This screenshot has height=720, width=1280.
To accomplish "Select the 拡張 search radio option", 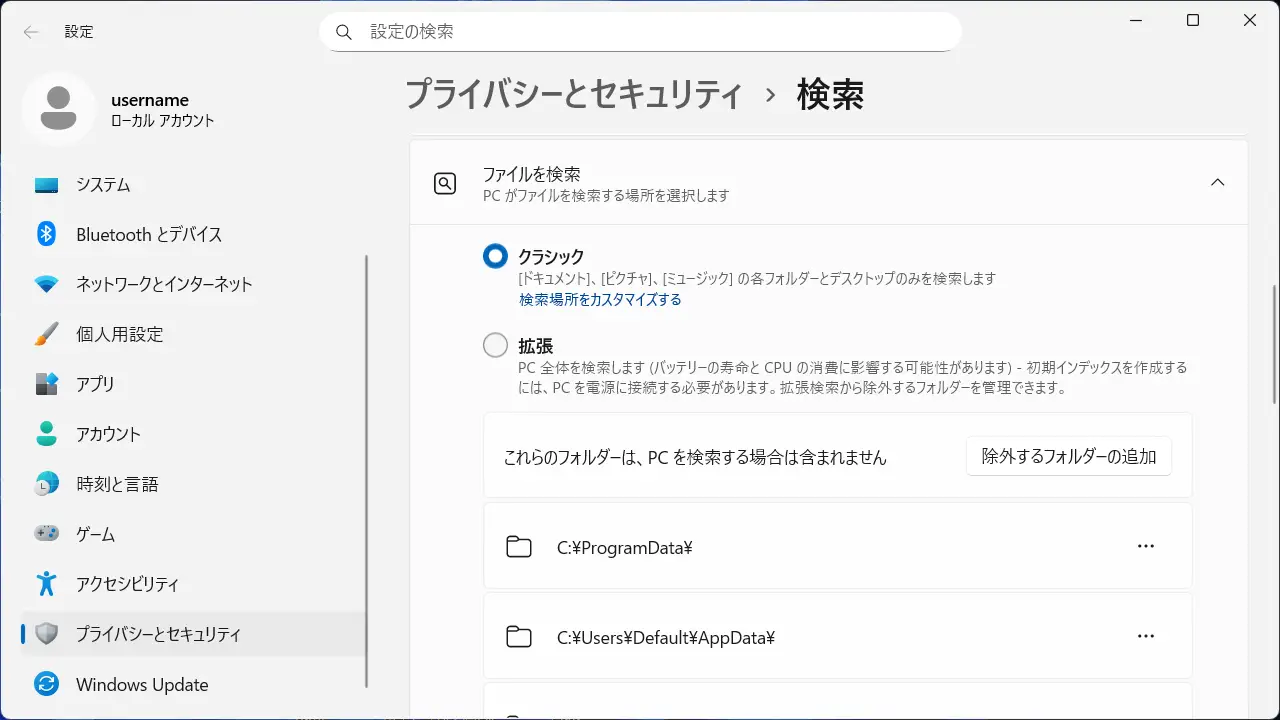I will pos(495,346).
